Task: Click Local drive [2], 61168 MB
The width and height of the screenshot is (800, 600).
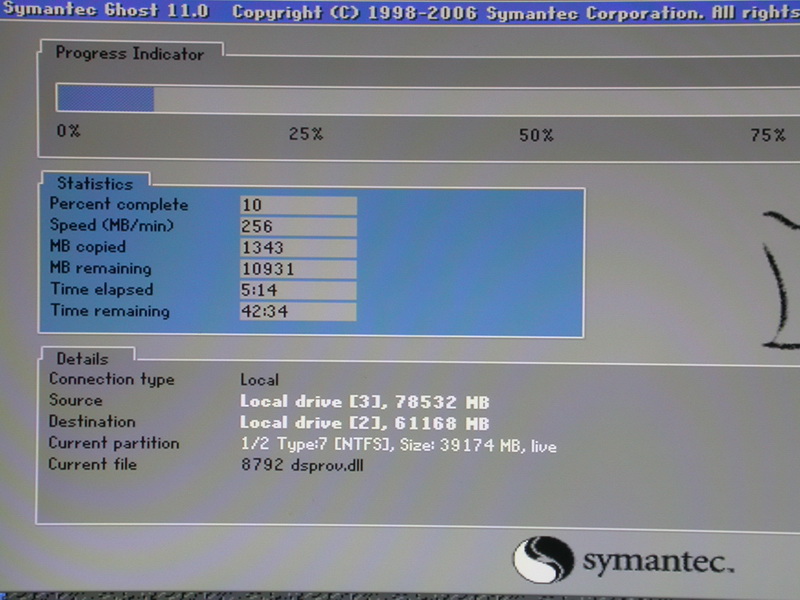Action: (x=364, y=423)
